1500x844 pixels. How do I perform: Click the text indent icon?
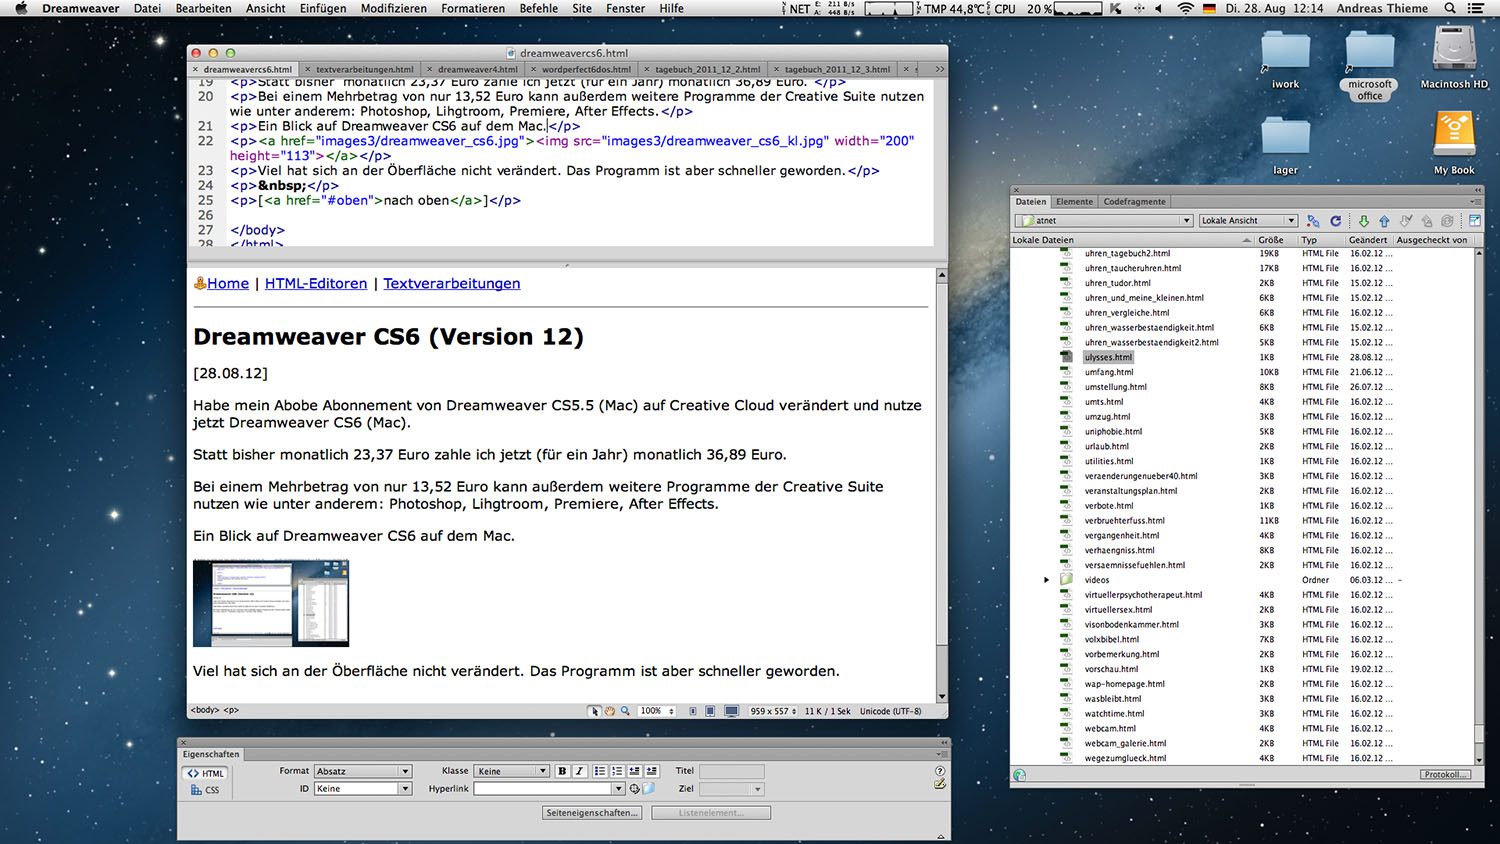[x=652, y=771]
